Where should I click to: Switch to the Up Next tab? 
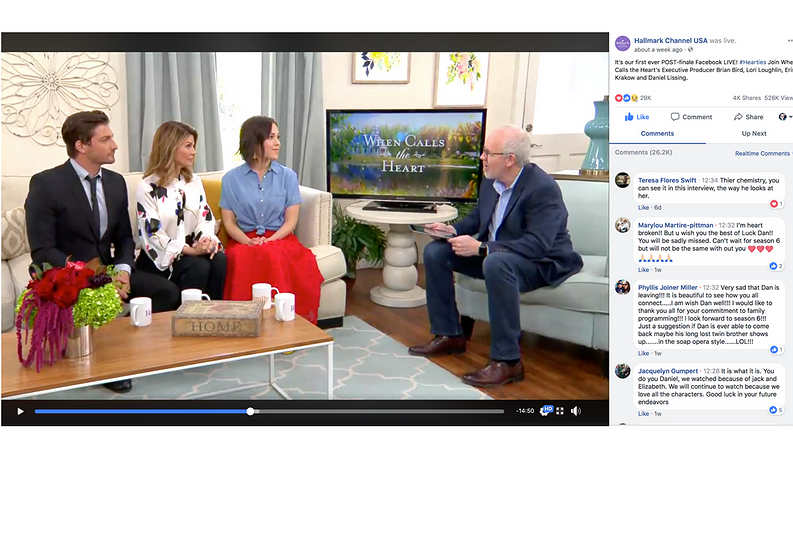pyautogui.click(x=754, y=133)
